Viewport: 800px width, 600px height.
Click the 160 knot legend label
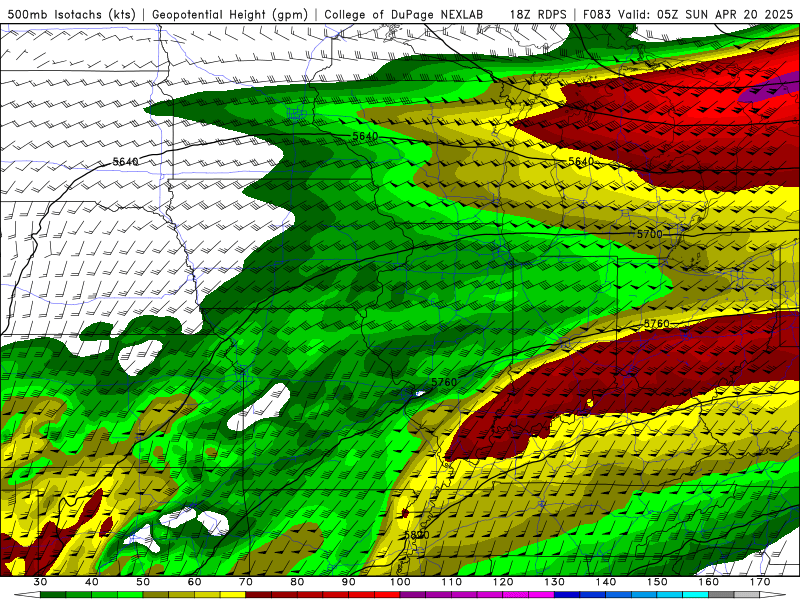point(709,582)
